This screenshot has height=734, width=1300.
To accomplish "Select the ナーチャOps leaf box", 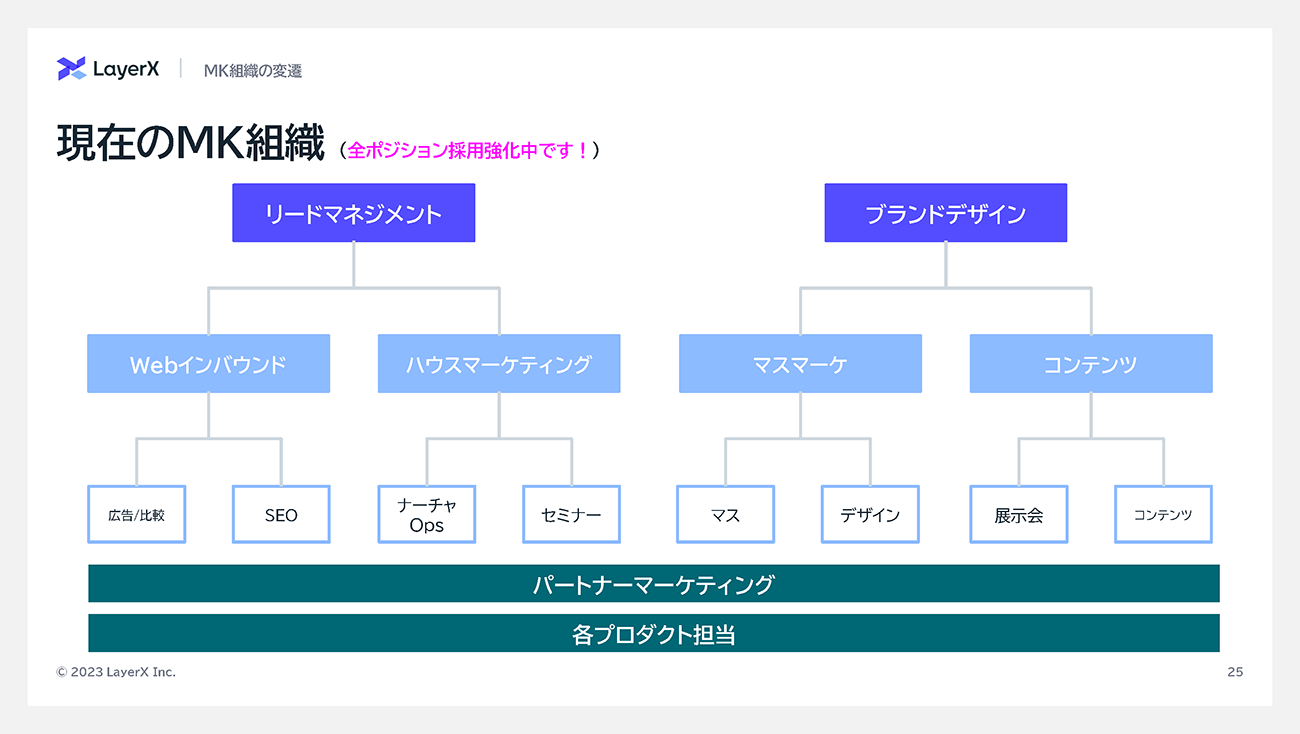I will point(426,515).
